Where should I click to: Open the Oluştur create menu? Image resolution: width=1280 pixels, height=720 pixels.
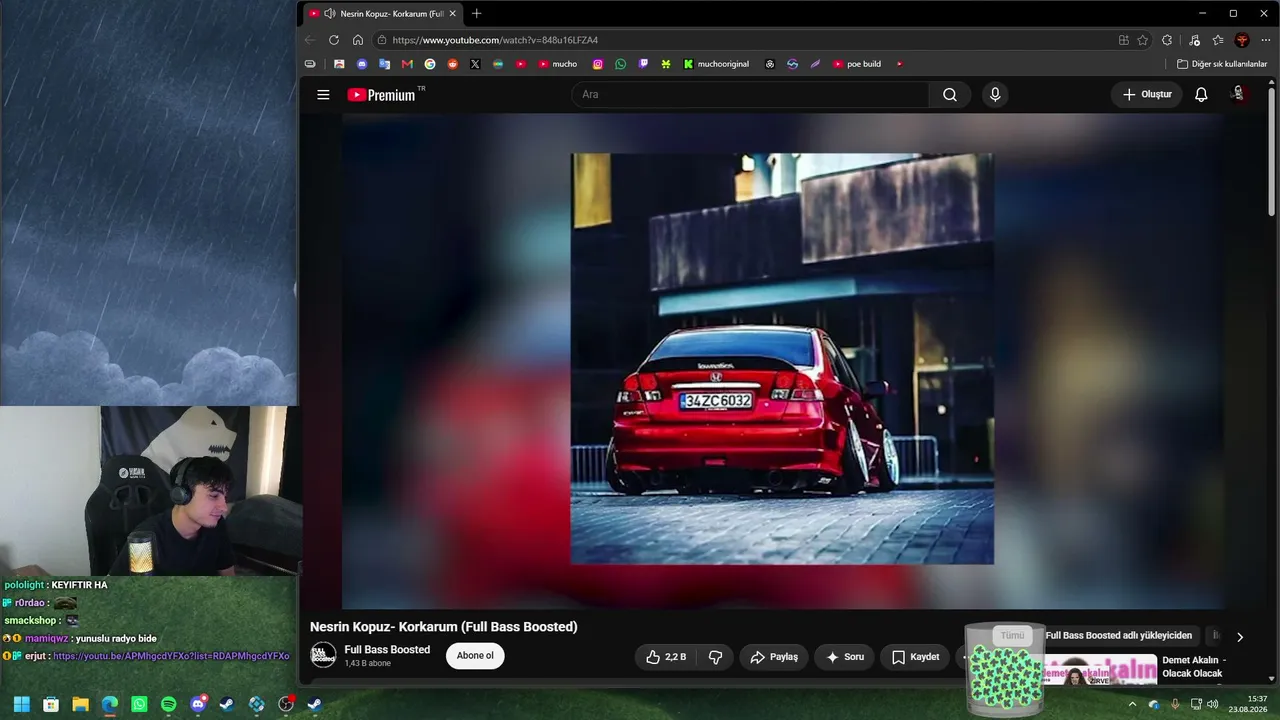point(1147,95)
